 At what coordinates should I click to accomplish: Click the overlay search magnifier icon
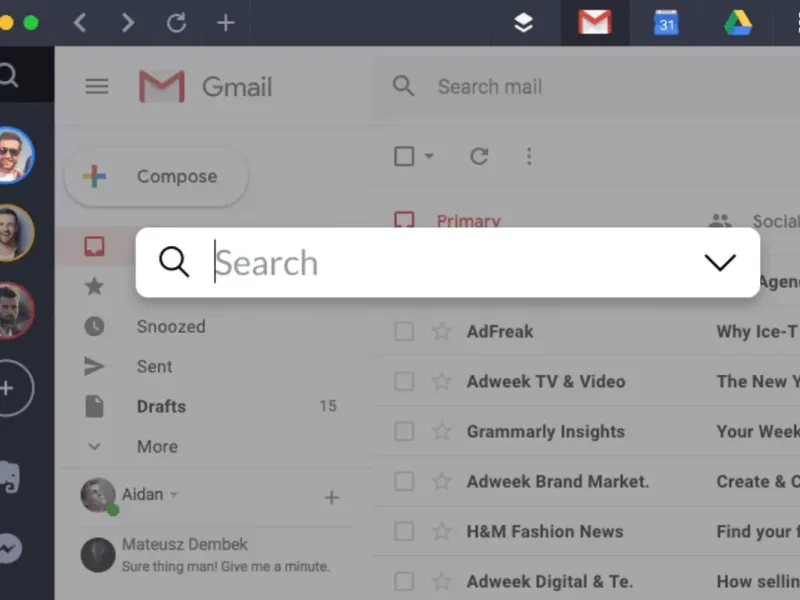click(174, 262)
